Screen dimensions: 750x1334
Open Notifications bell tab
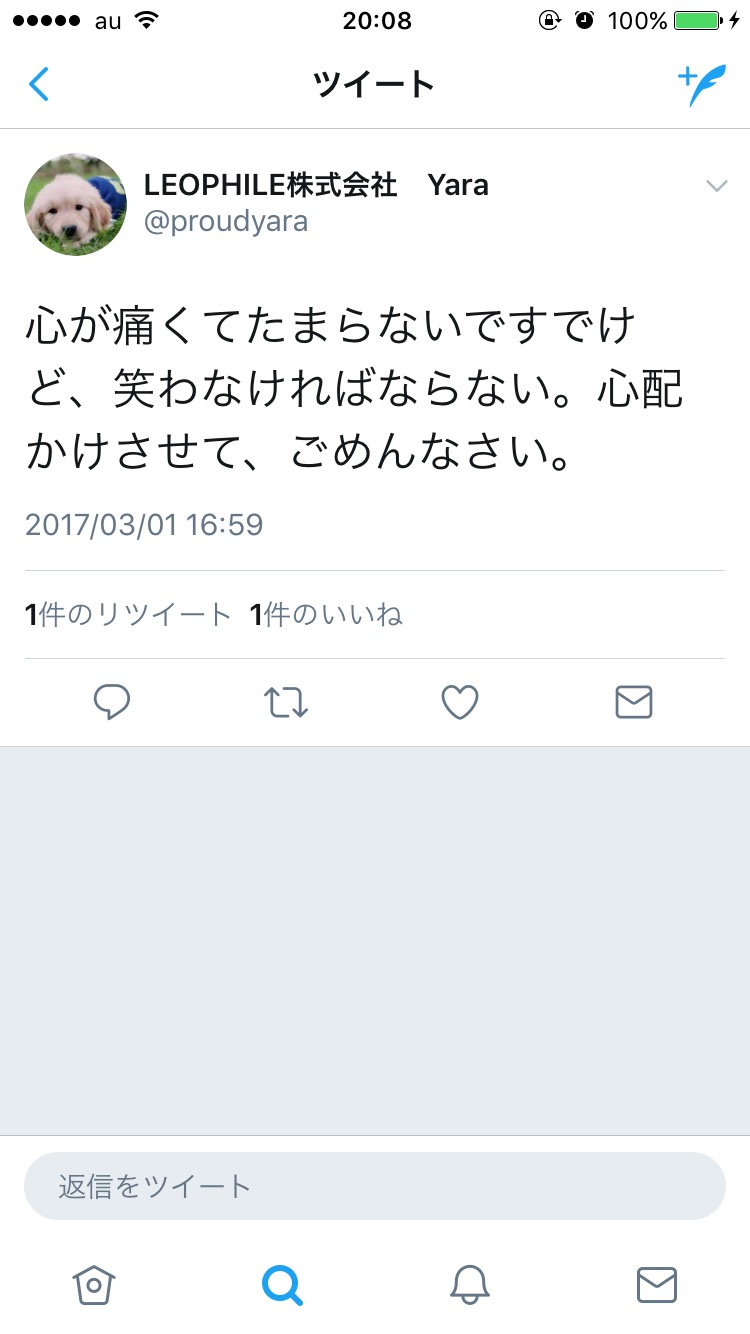(x=470, y=1285)
